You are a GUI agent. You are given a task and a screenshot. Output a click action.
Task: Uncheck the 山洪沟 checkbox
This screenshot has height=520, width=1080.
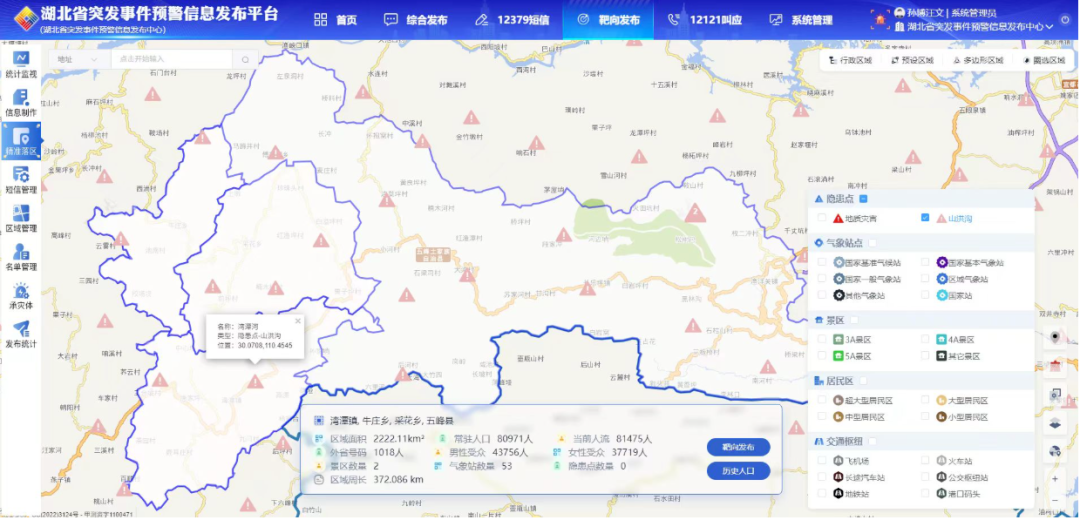click(925, 218)
